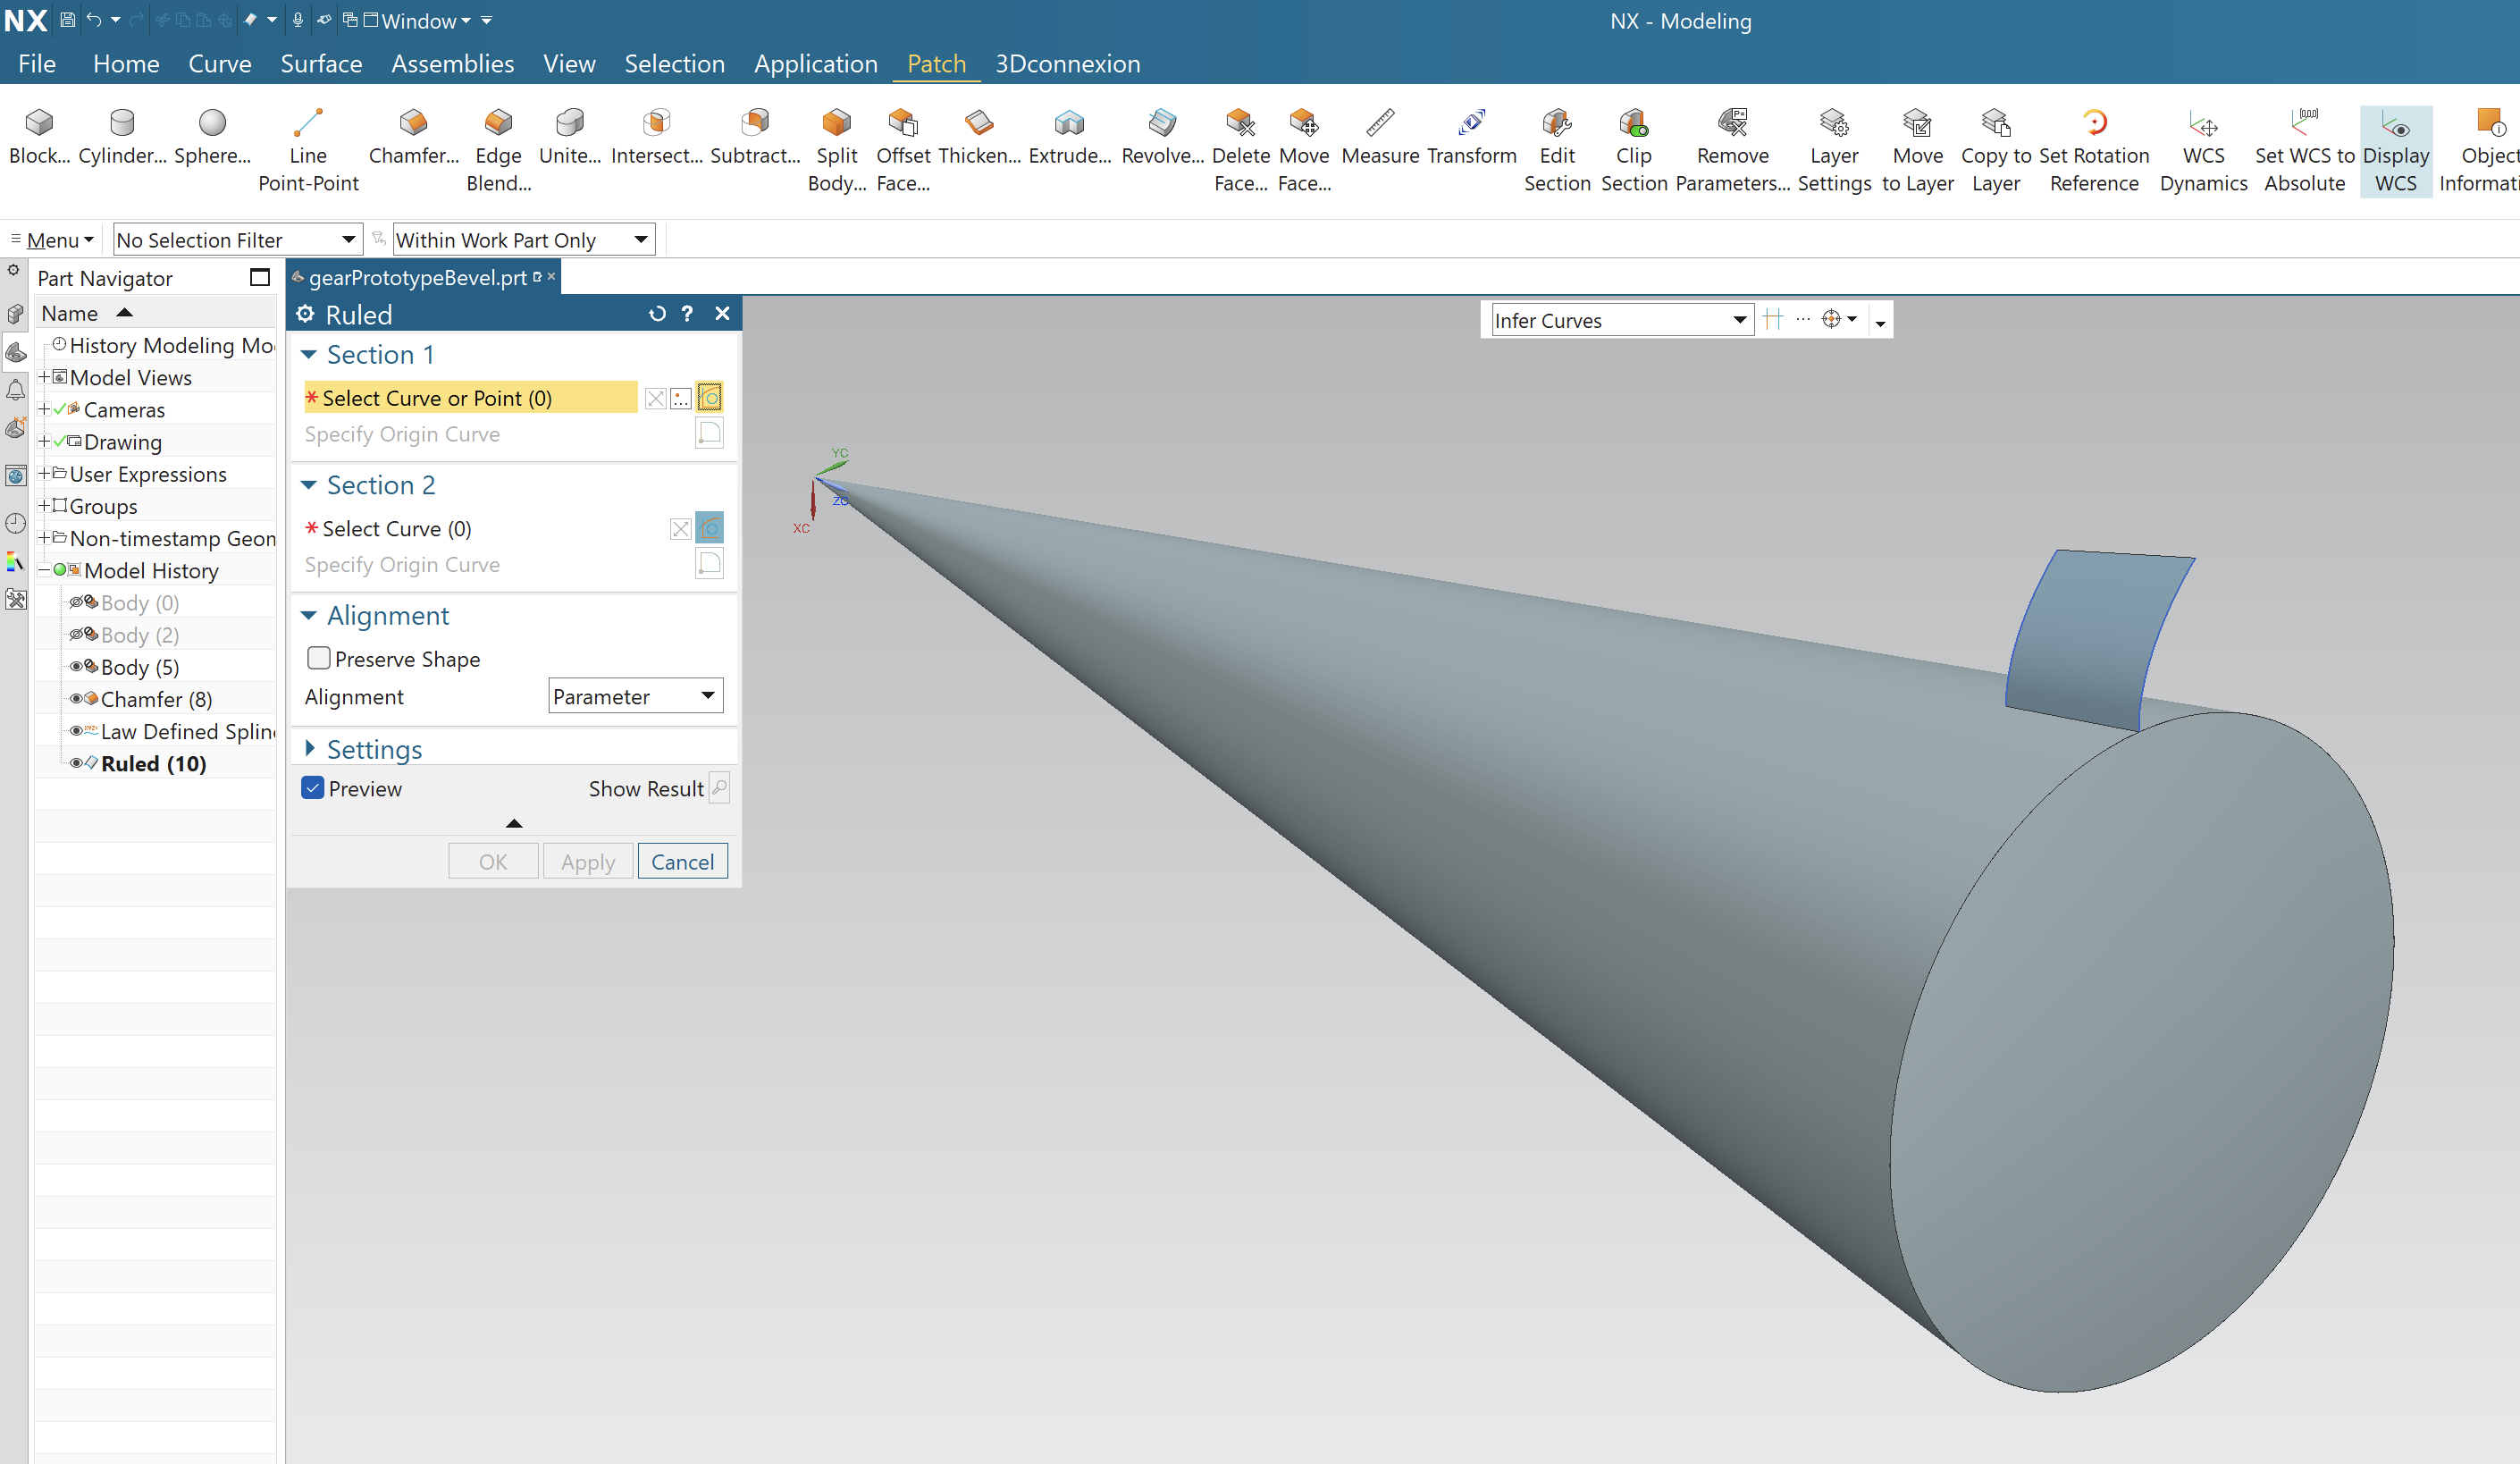Uncheck the Preview checkbox
Image resolution: width=2520 pixels, height=1464 pixels.
[313, 788]
